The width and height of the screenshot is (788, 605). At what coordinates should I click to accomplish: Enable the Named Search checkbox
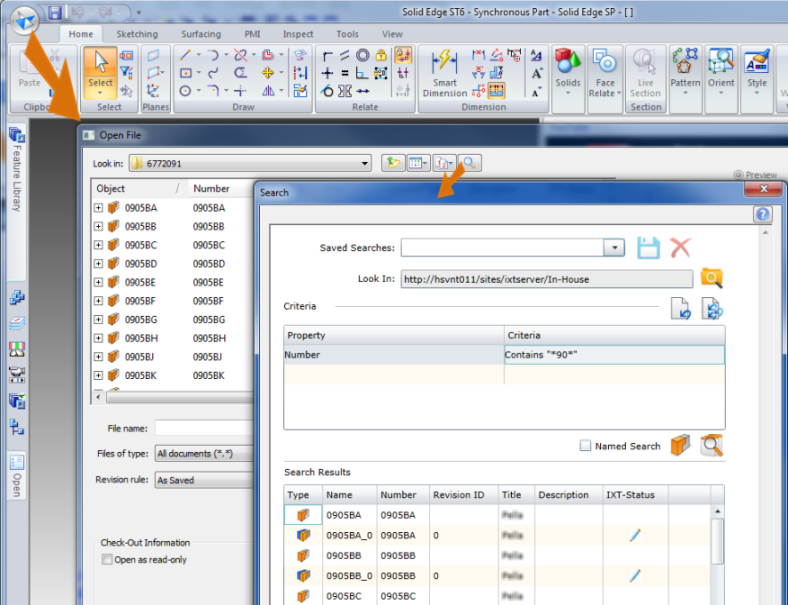(586, 446)
